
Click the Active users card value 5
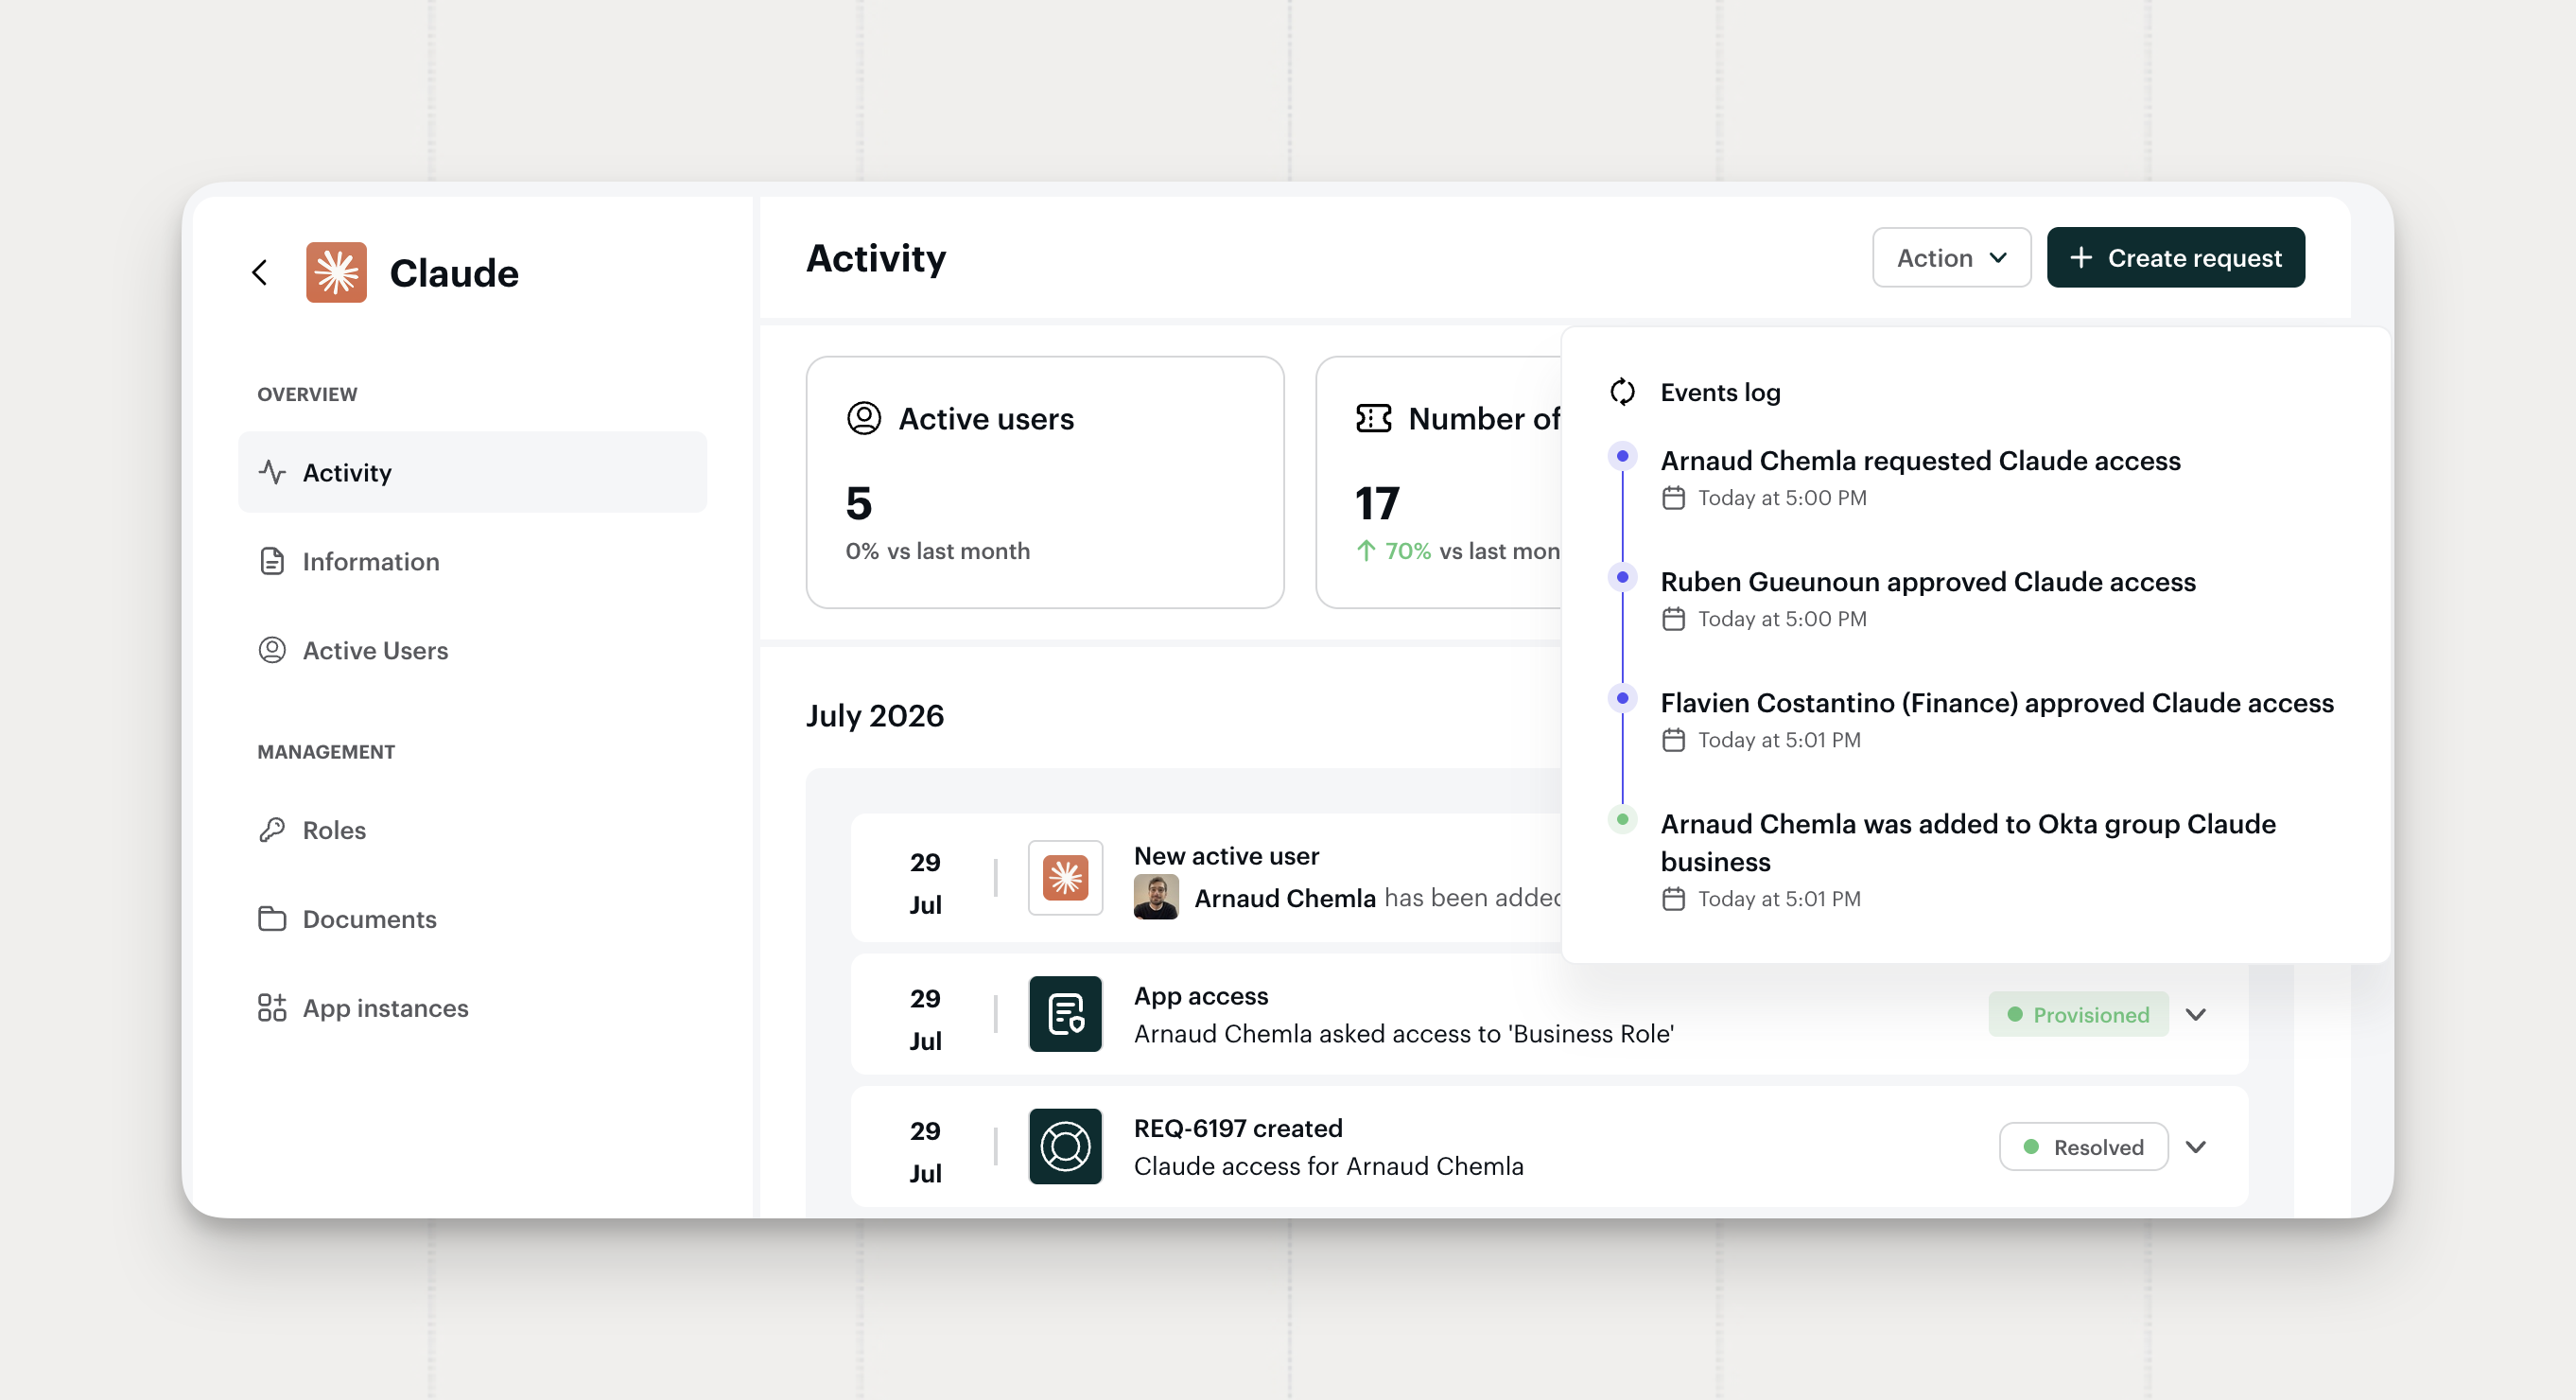point(859,503)
